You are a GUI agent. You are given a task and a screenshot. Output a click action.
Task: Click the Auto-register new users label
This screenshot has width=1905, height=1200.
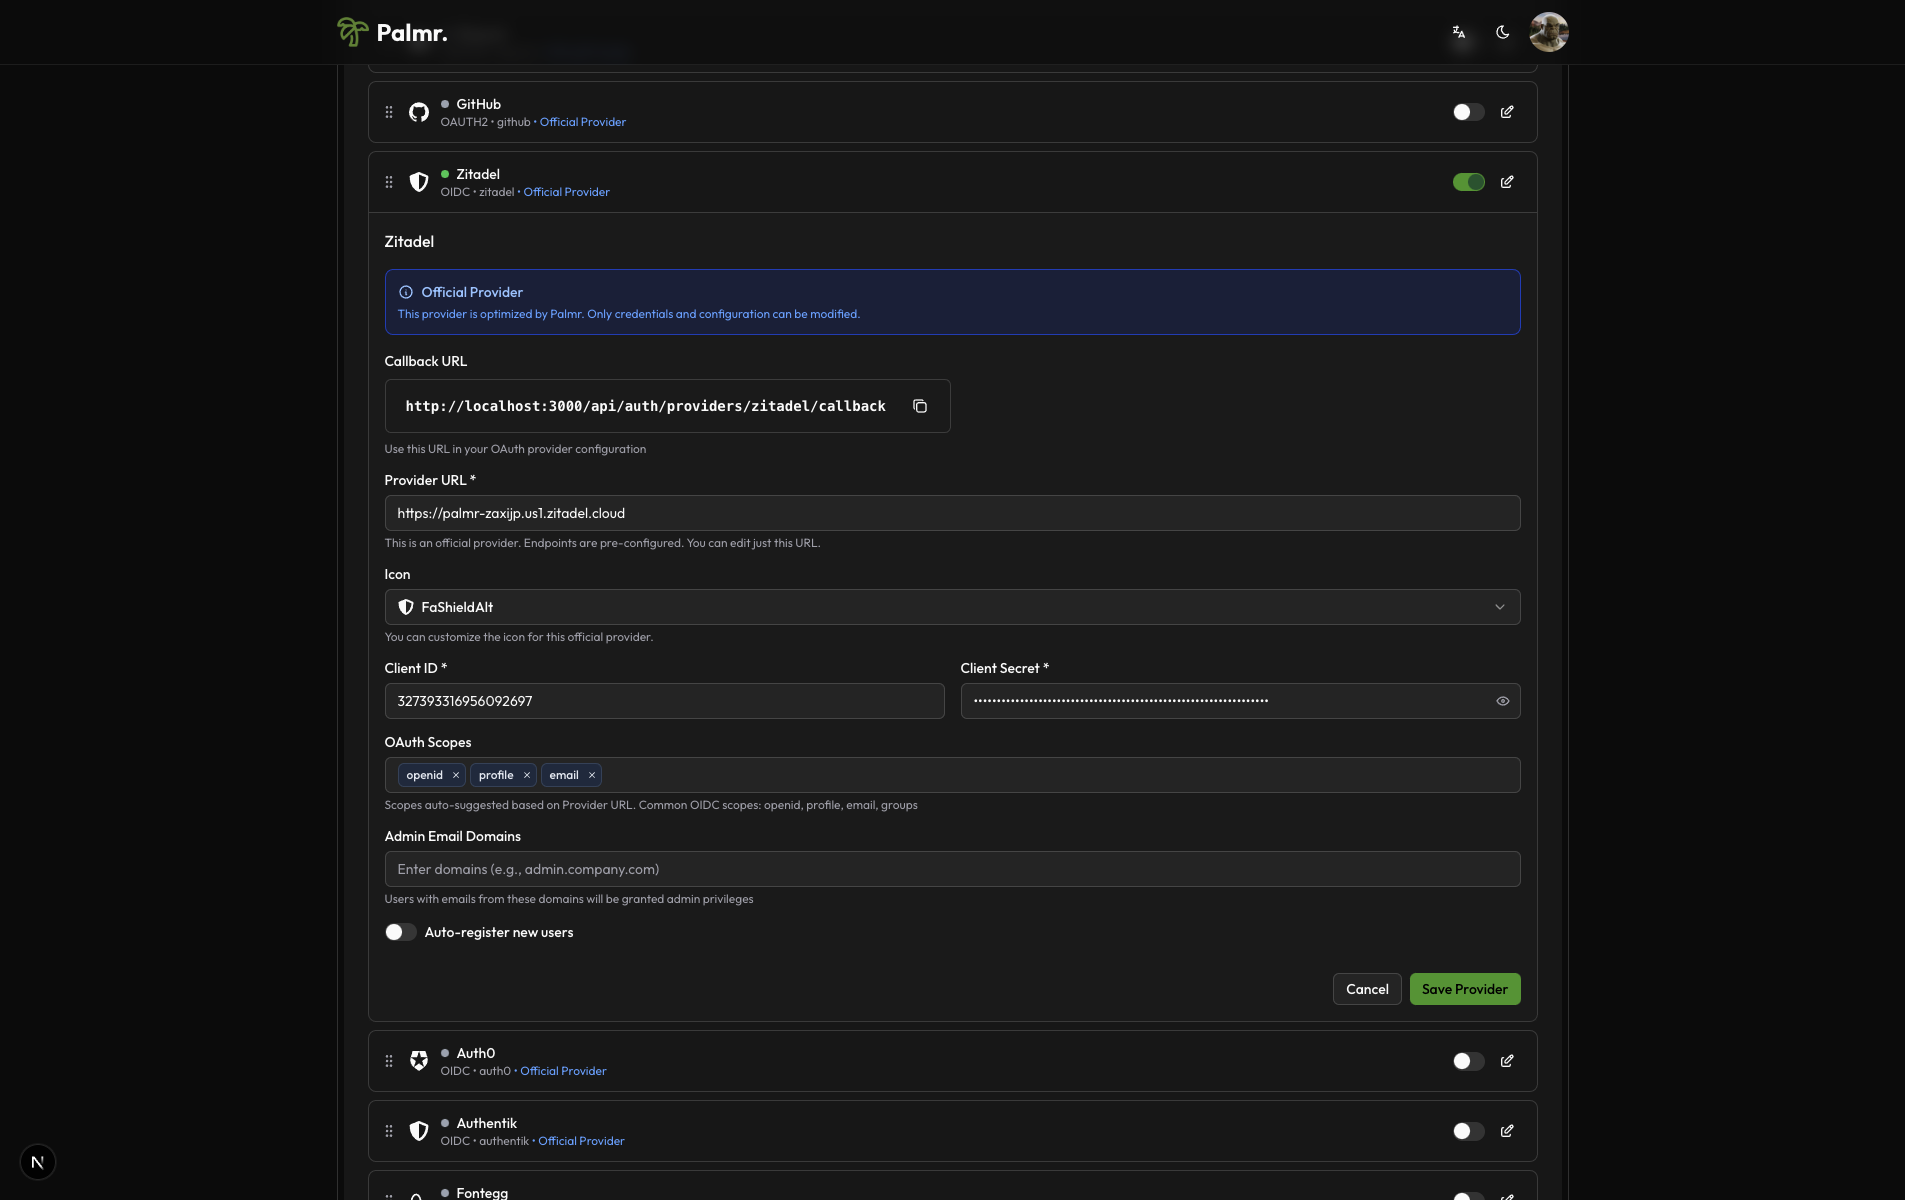(x=499, y=932)
